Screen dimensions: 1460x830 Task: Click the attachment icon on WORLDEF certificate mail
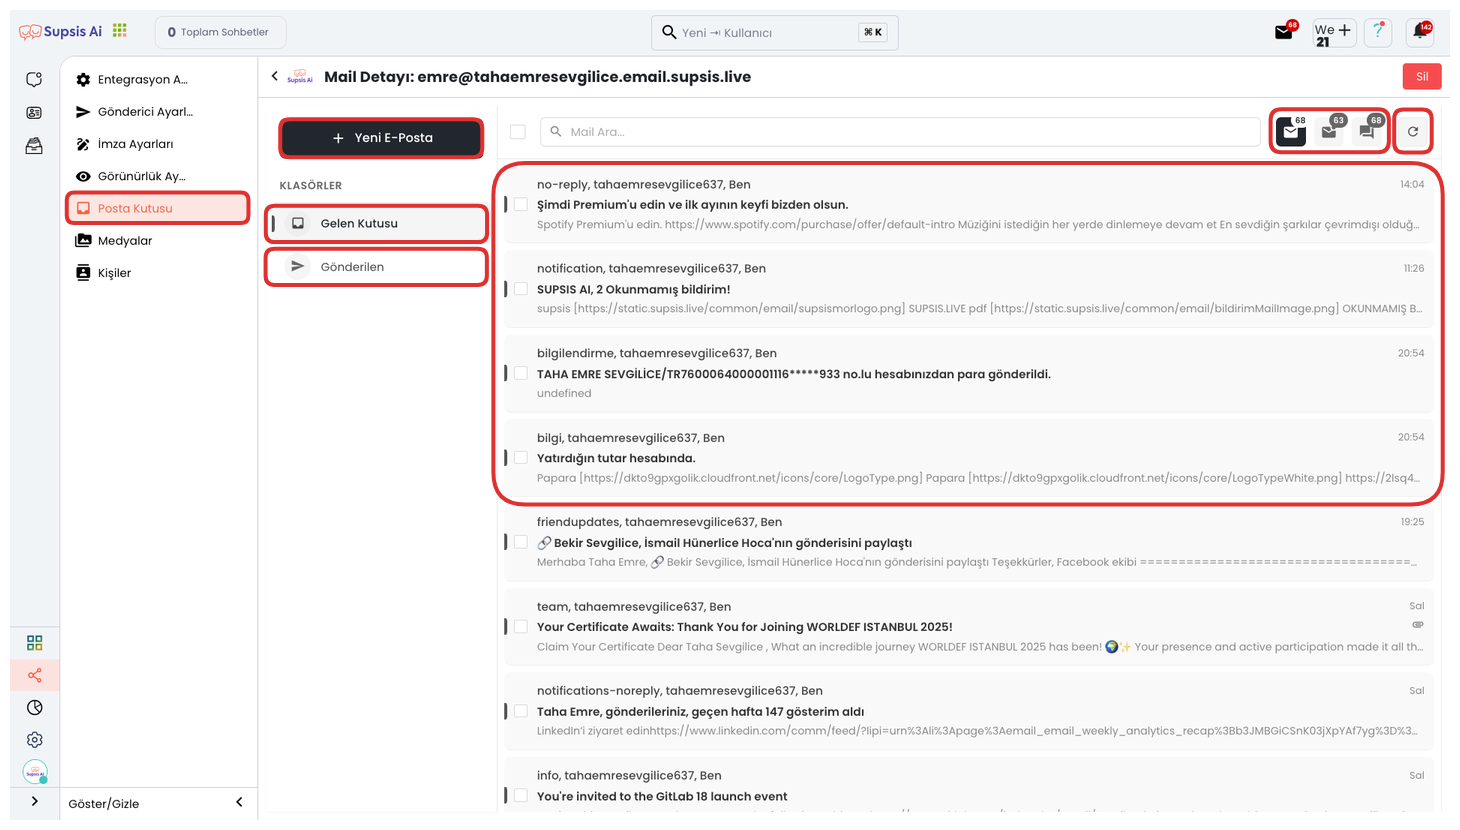[x=1417, y=625]
